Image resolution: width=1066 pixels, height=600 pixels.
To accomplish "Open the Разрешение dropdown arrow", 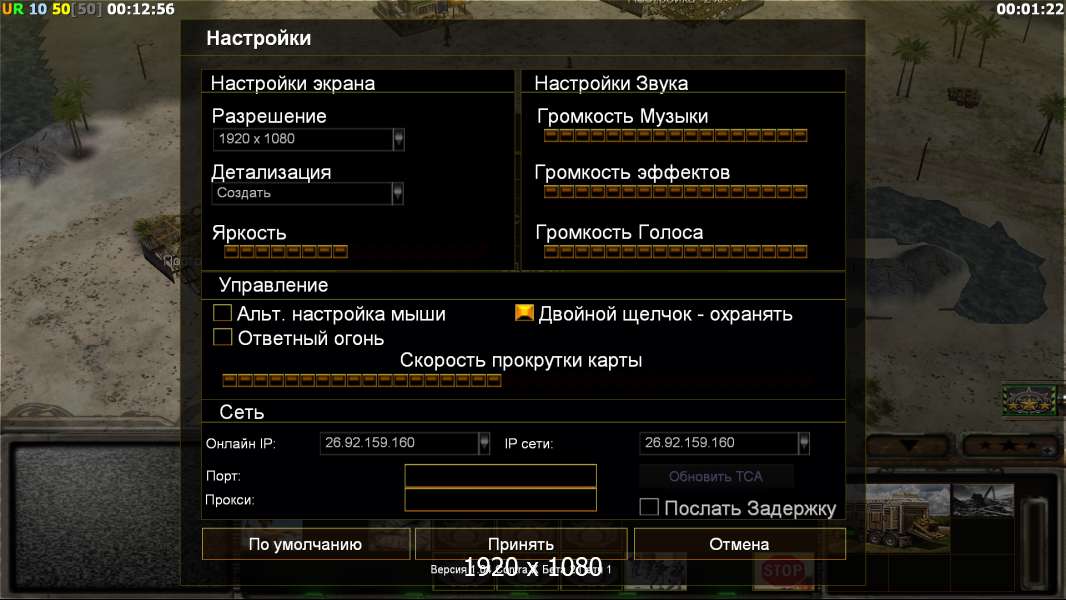I will click(398, 139).
